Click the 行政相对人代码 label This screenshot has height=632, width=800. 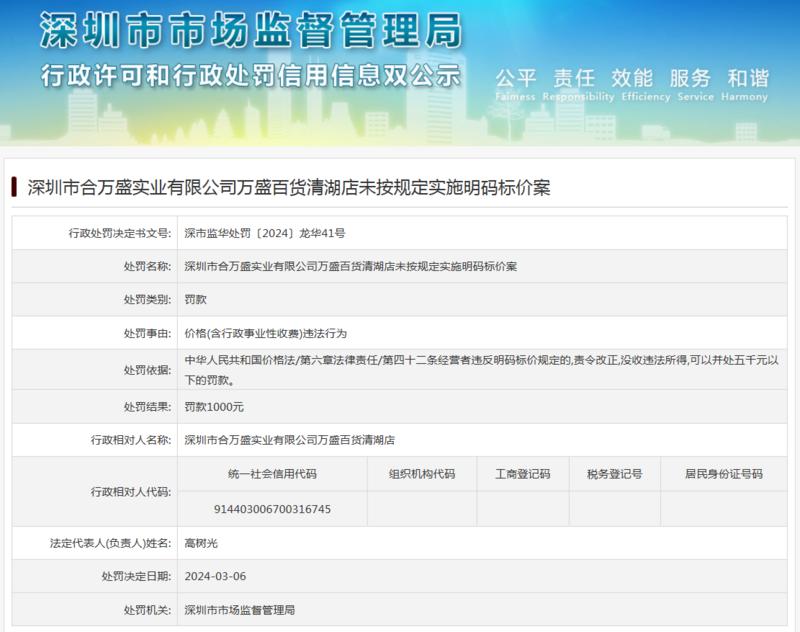[x=131, y=492]
